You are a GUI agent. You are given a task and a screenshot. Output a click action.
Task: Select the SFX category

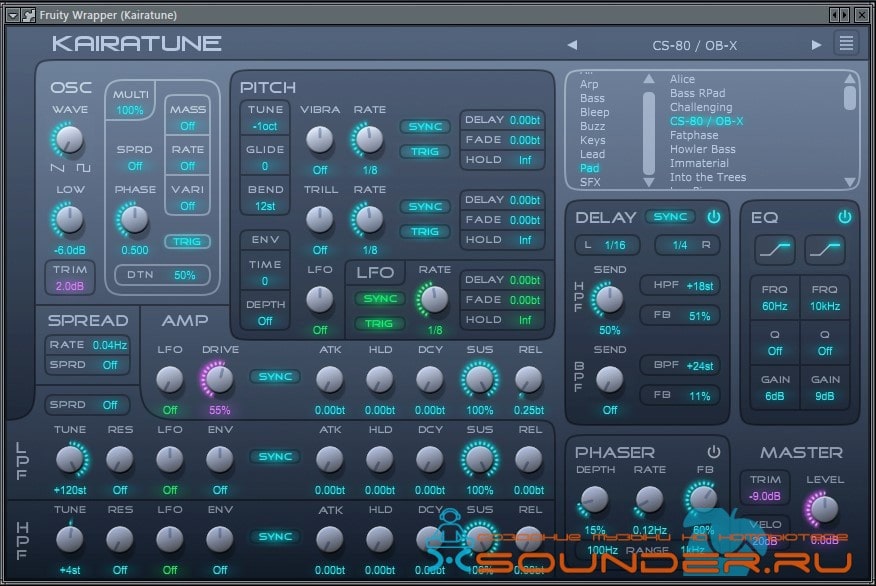tap(590, 182)
